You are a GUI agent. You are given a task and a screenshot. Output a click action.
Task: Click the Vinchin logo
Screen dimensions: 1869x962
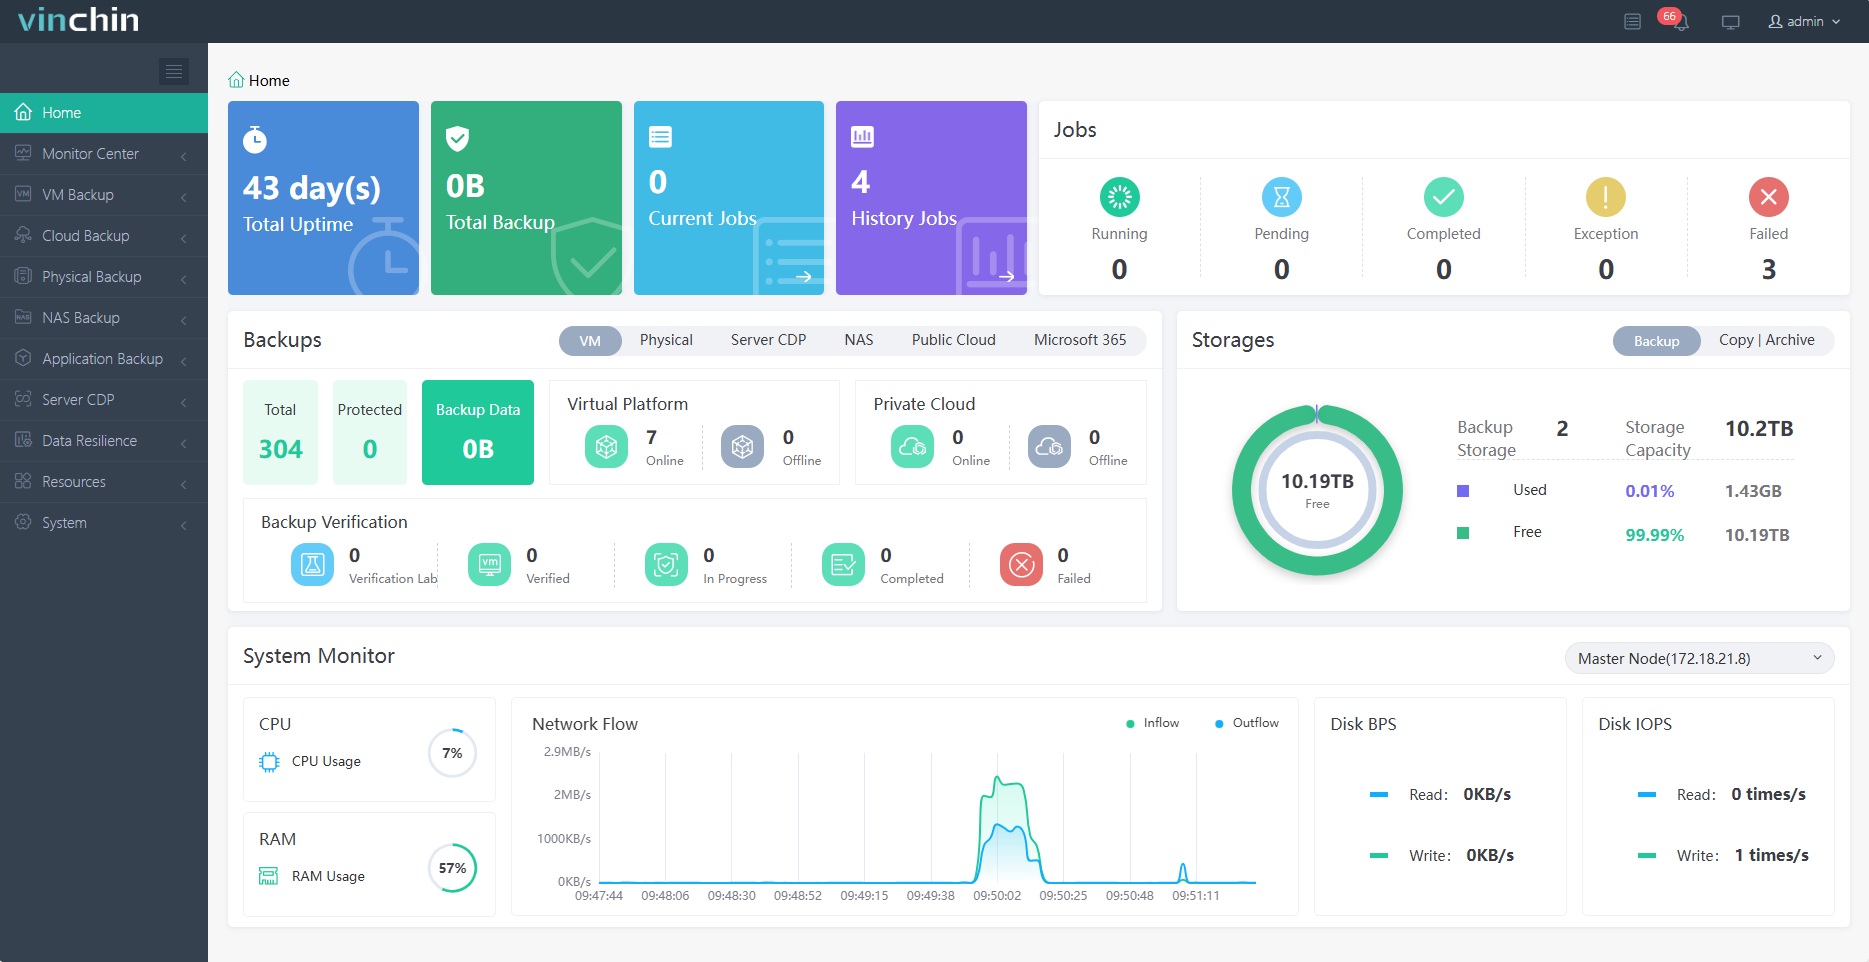(x=79, y=20)
